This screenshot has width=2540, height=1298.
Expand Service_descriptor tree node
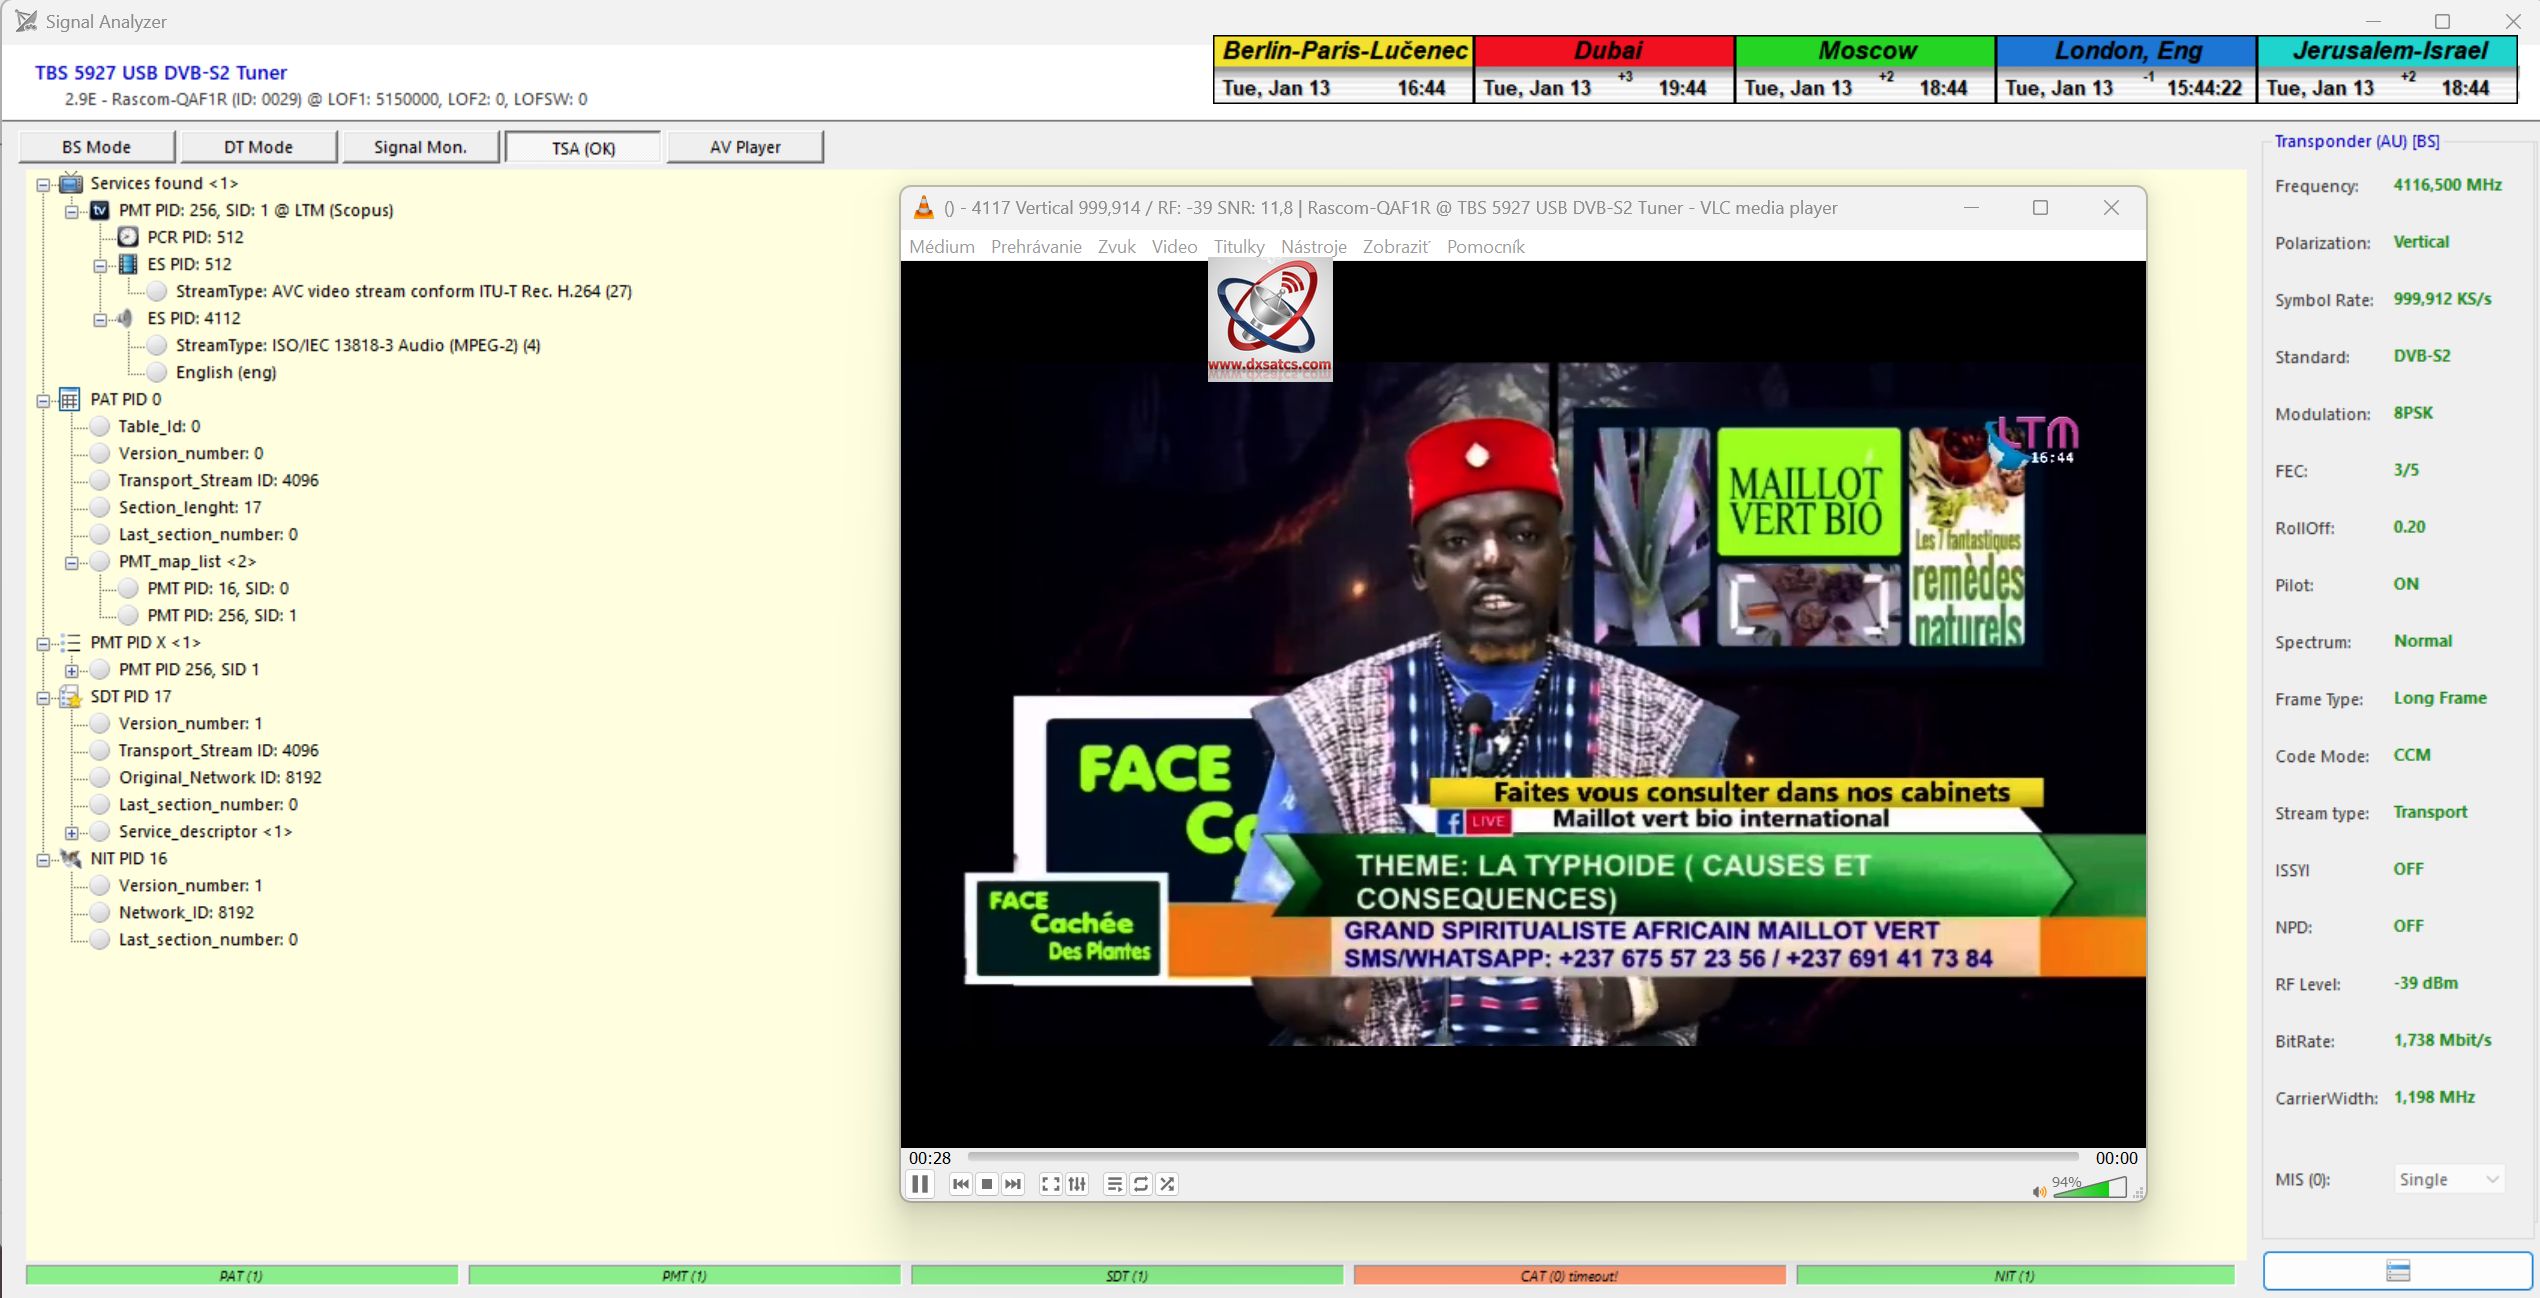pyautogui.click(x=72, y=833)
